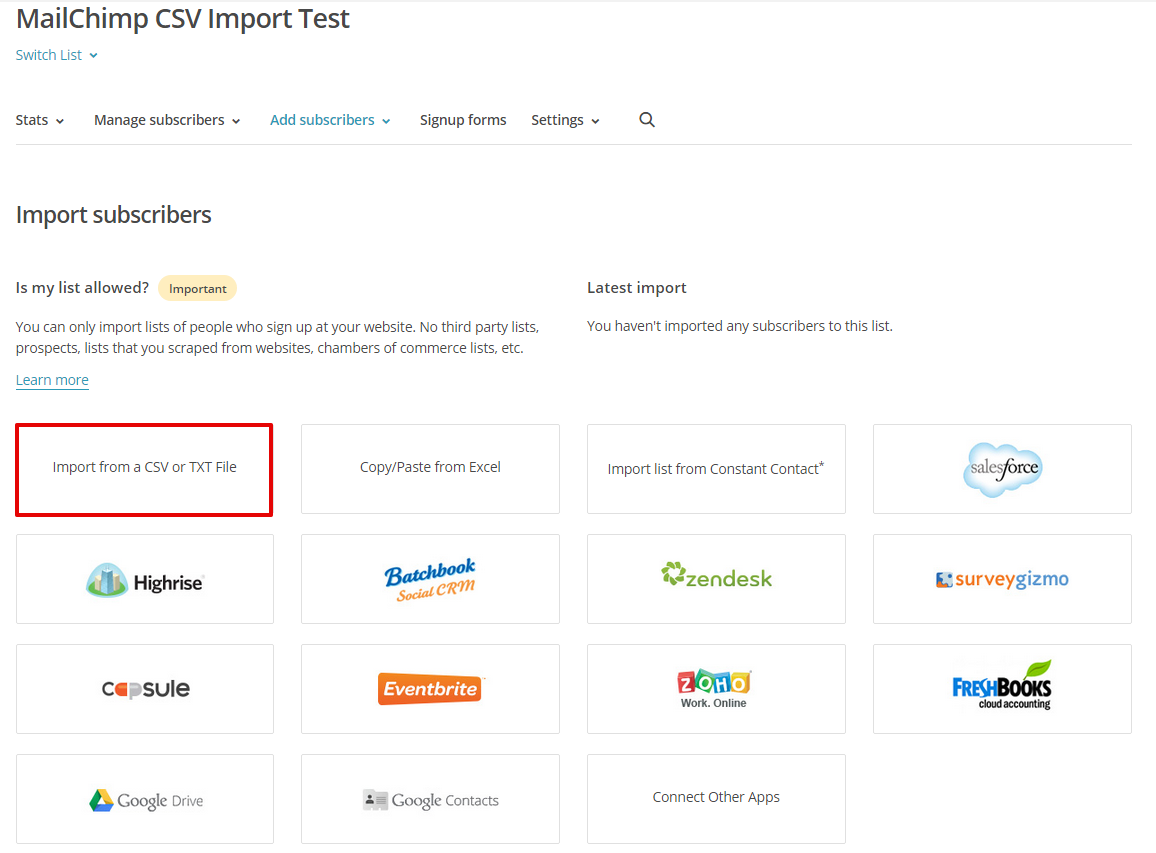
Task: Go to the Signup forms tab
Action: coord(463,120)
